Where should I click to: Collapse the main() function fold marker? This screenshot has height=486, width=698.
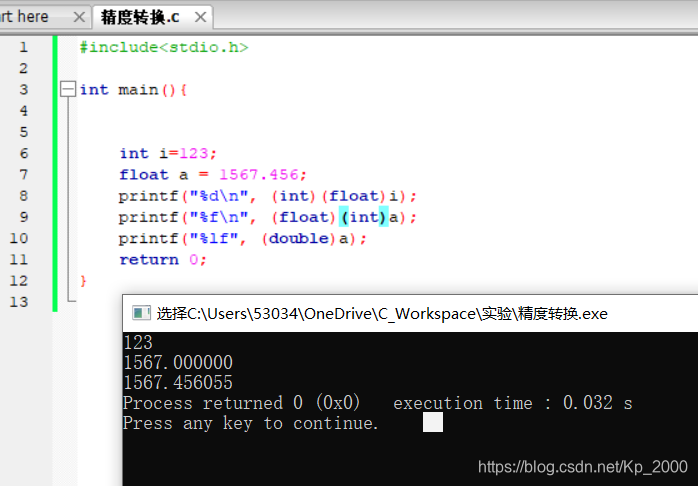click(68, 89)
